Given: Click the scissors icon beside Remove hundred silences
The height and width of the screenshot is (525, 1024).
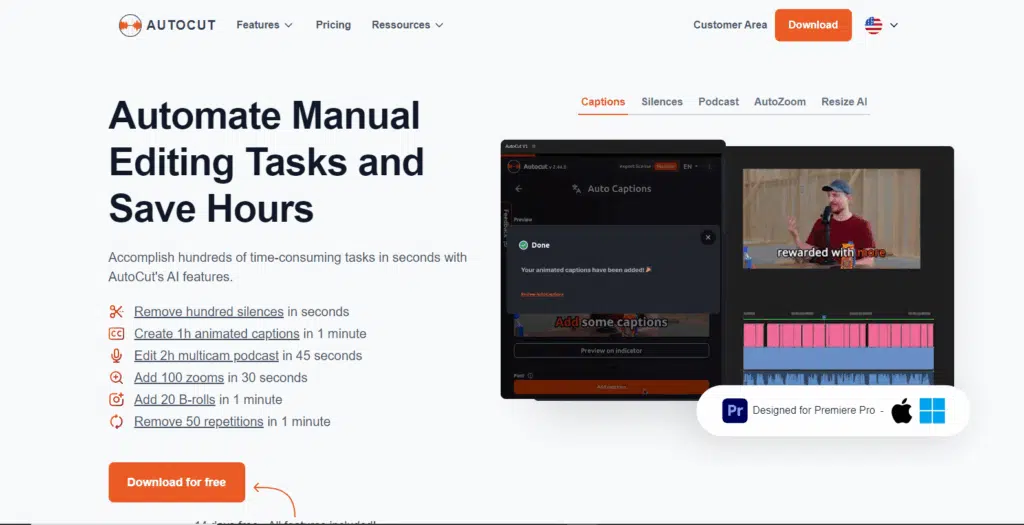Looking at the screenshot, I should pos(116,311).
